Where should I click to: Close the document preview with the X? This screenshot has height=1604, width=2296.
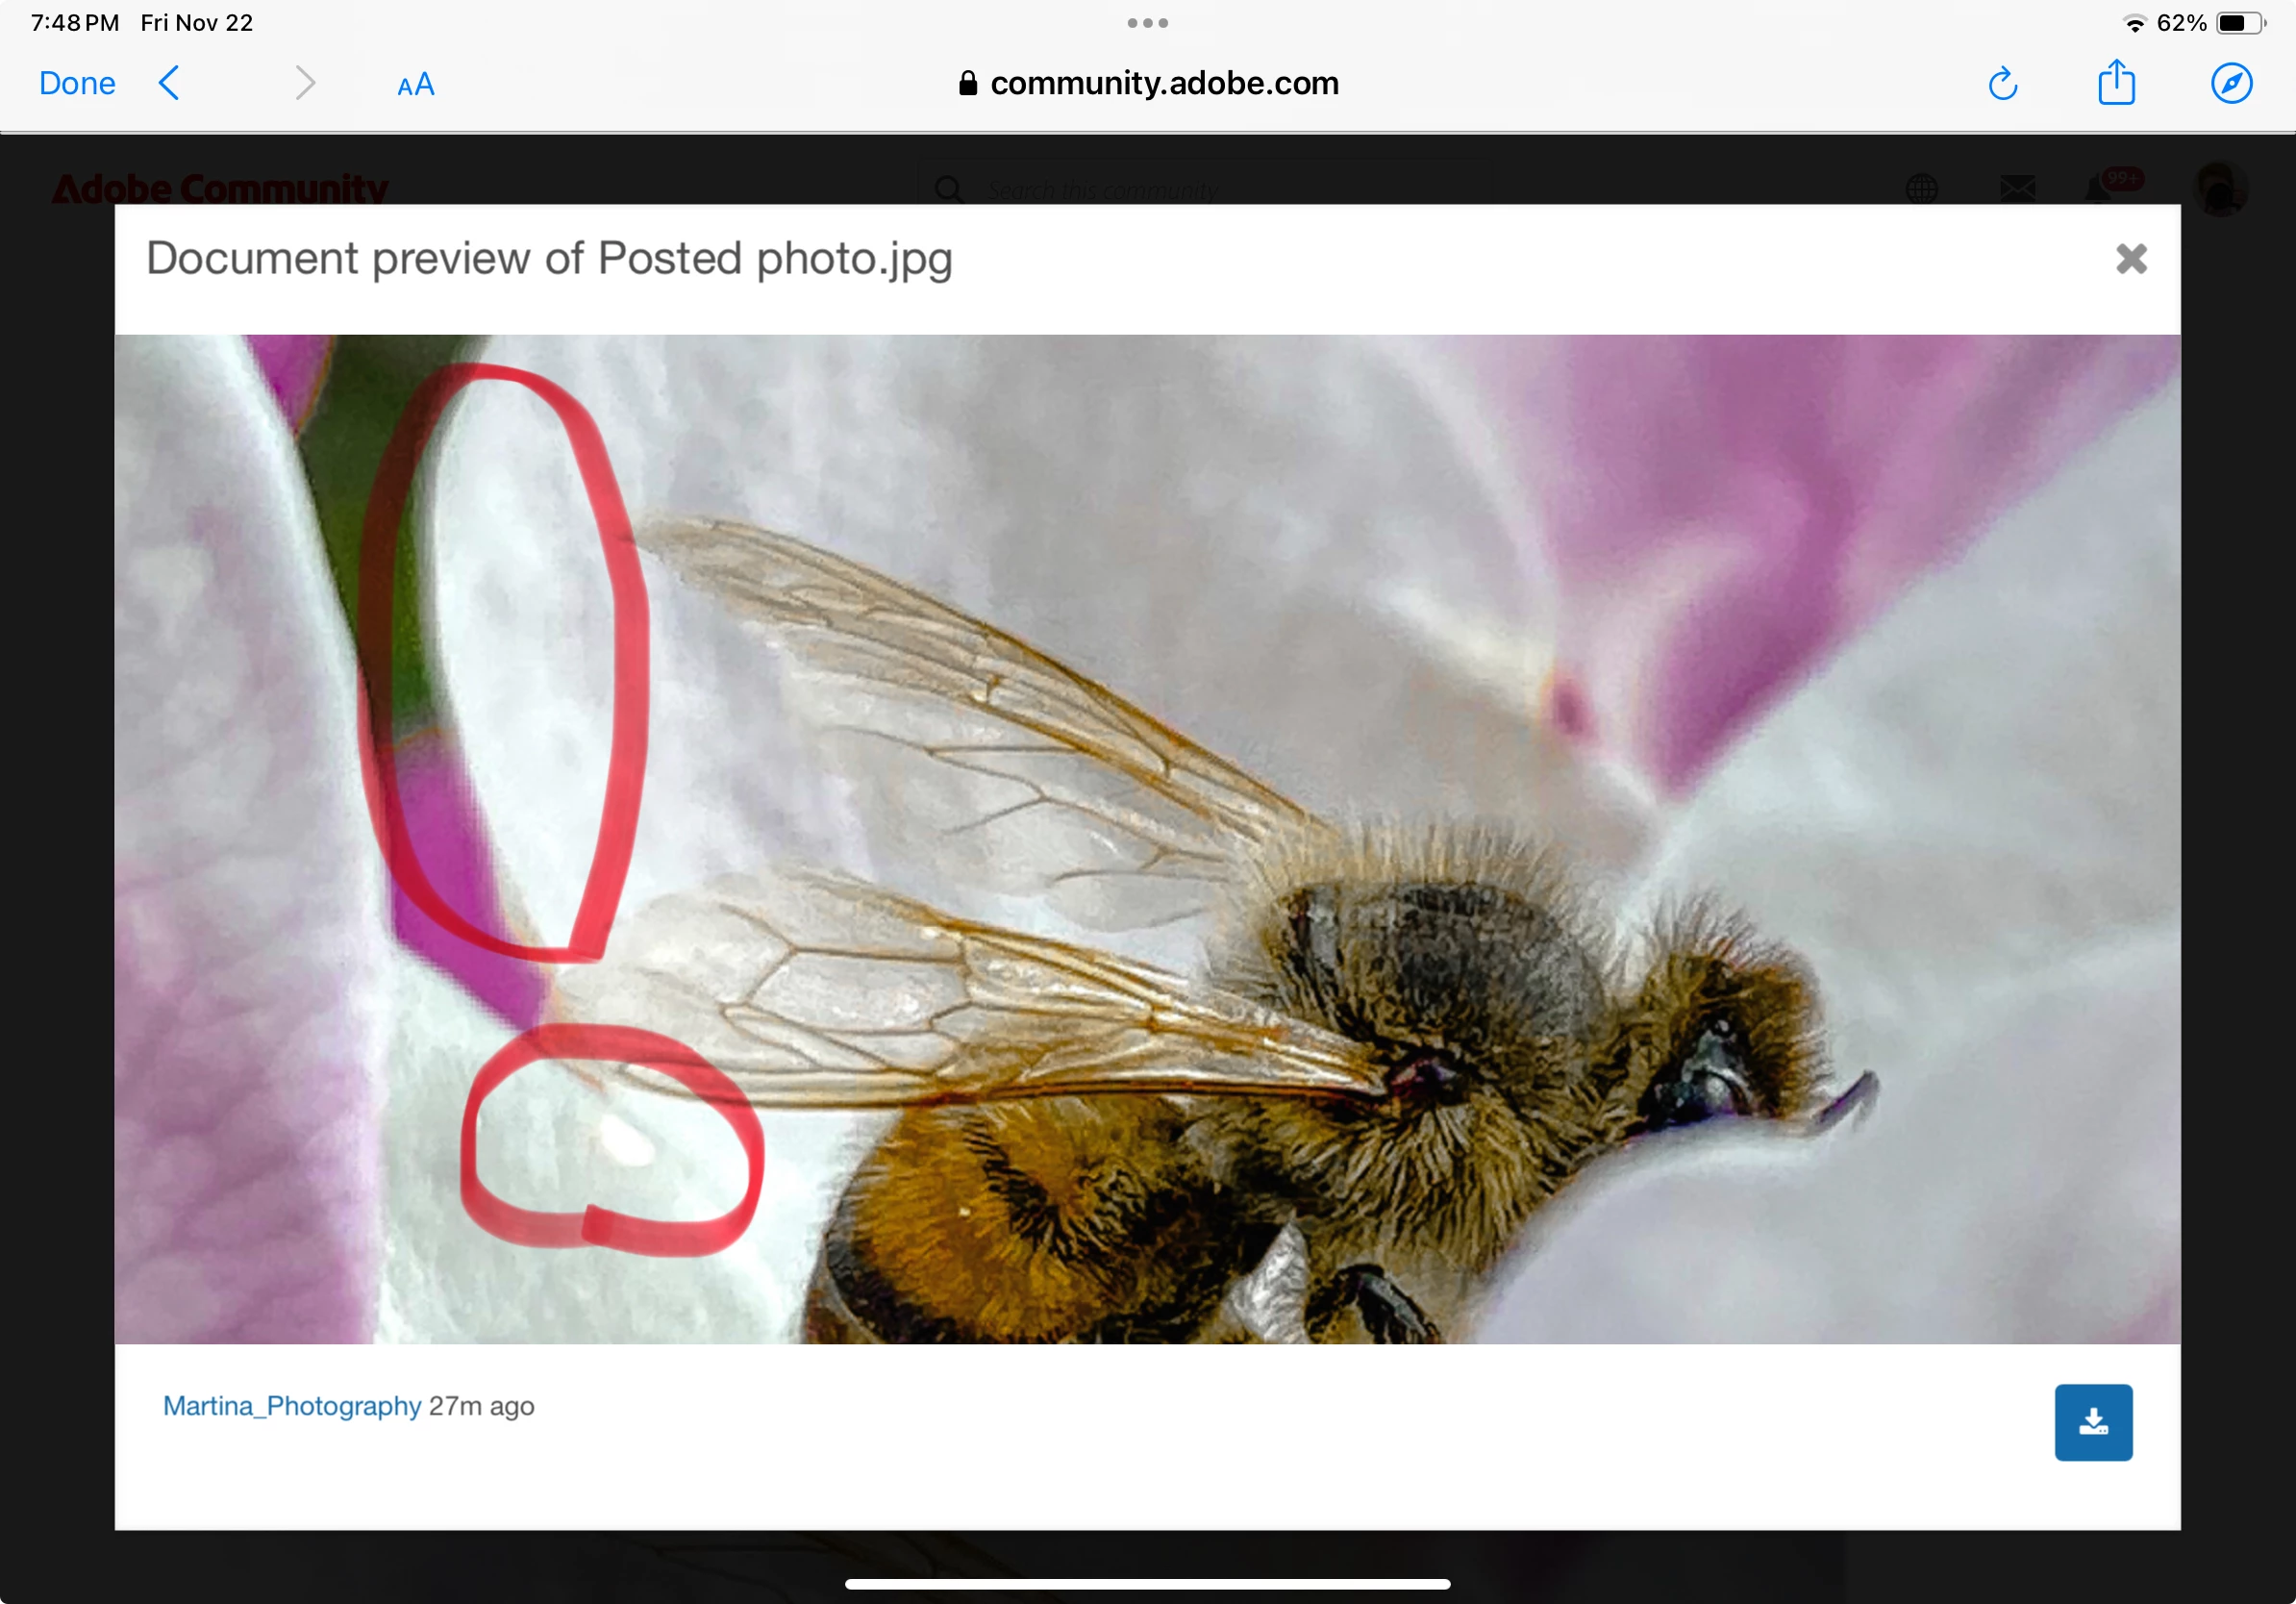point(2131,259)
